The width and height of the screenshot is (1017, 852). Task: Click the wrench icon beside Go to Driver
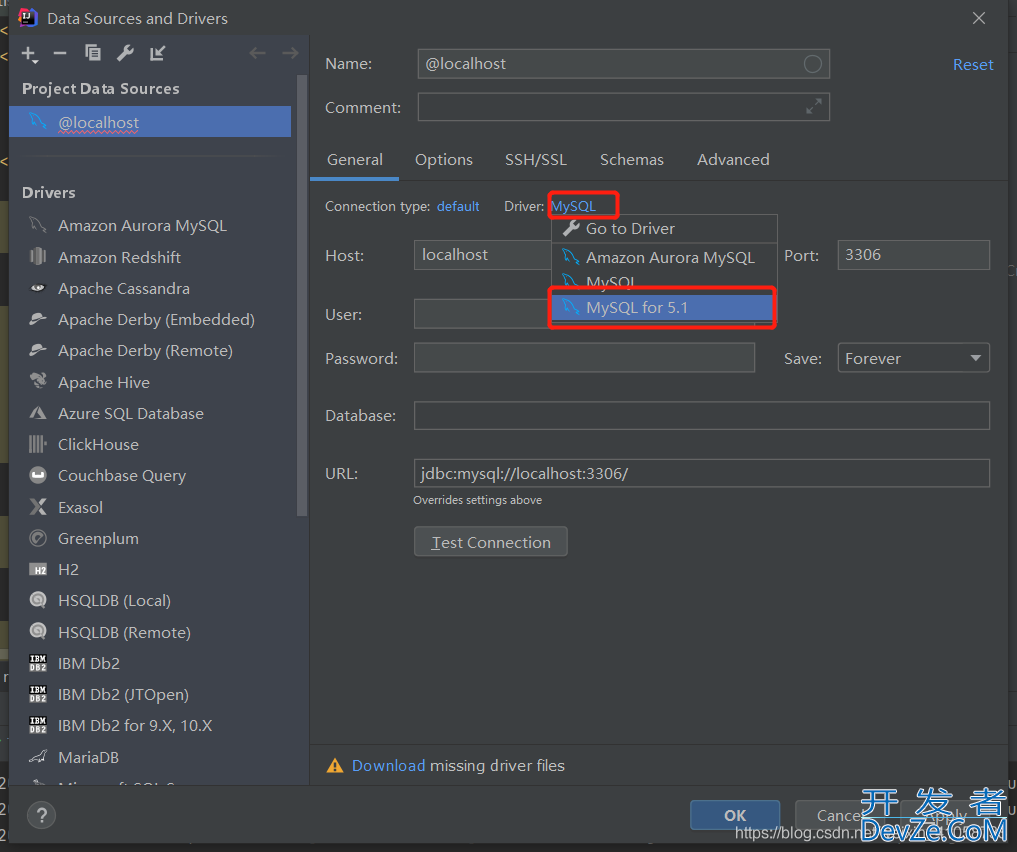point(571,228)
